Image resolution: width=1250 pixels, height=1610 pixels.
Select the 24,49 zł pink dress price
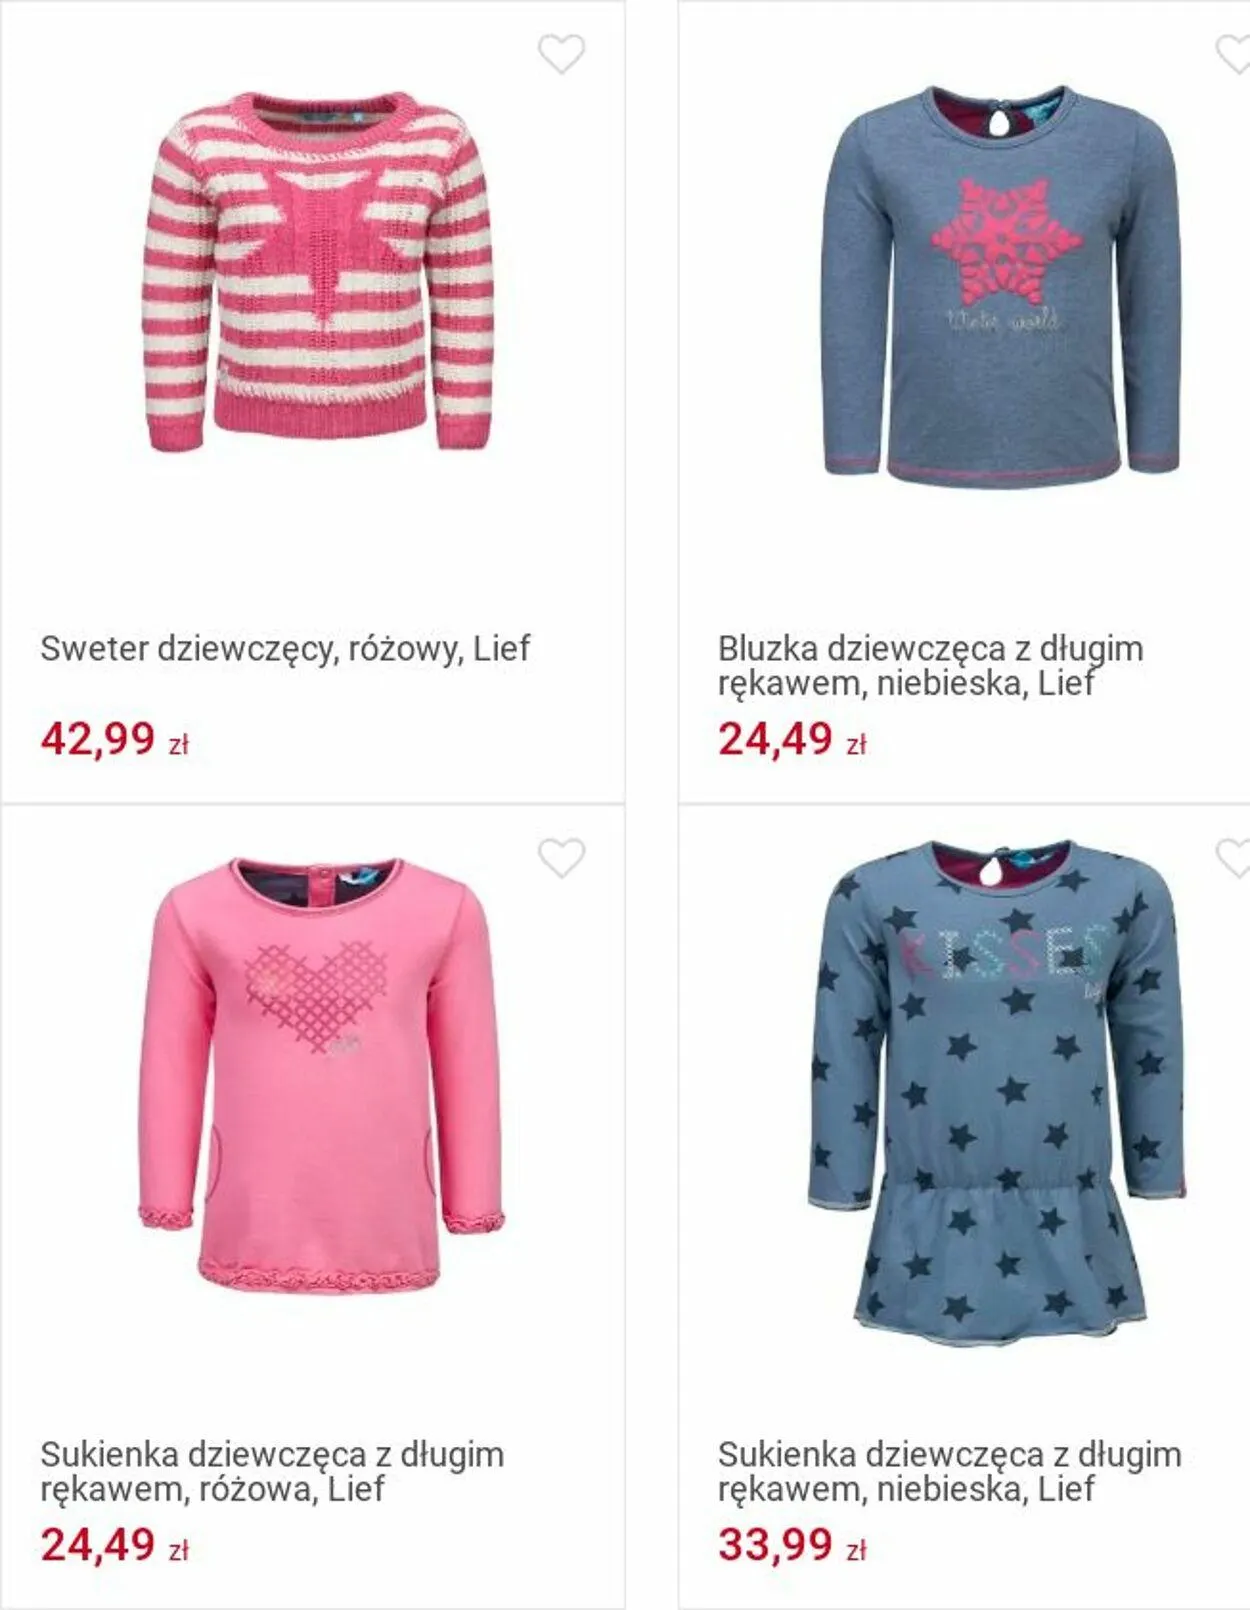coord(115,1545)
